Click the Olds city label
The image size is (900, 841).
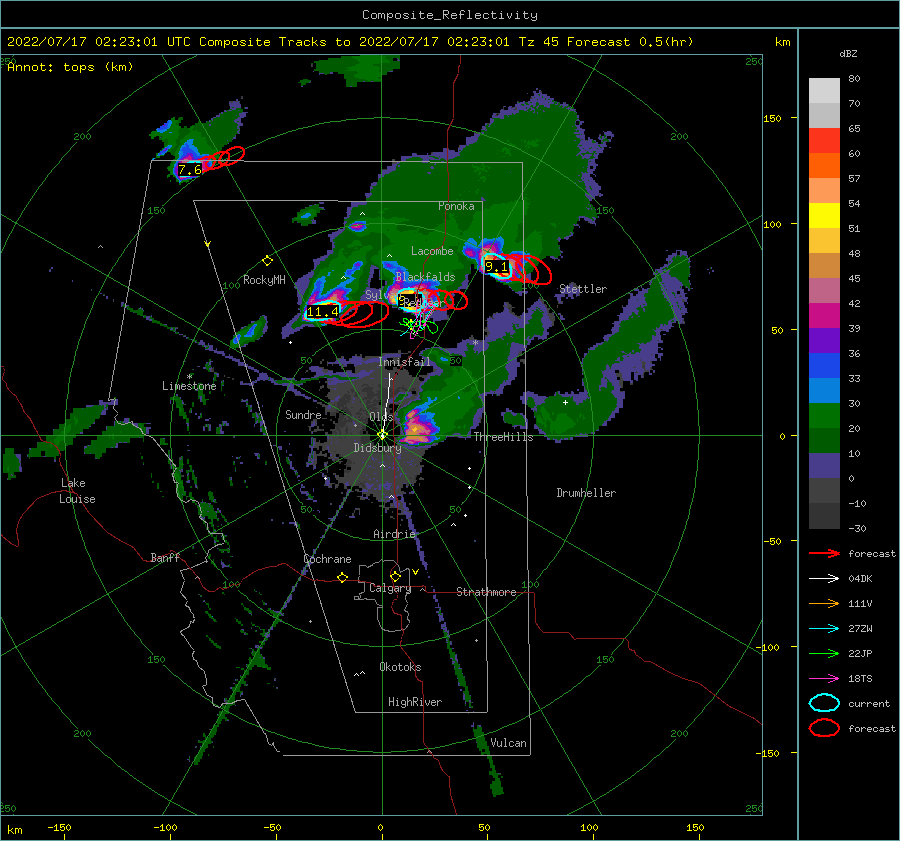(x=381, y=416)
